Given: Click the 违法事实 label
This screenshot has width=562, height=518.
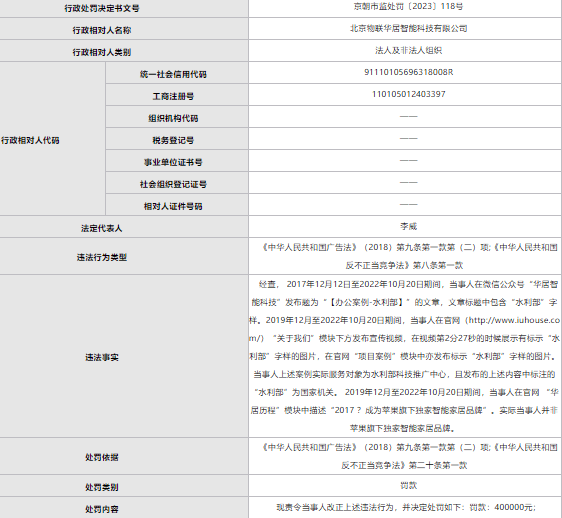Looking at the screenshot, I should coord(102,357).
